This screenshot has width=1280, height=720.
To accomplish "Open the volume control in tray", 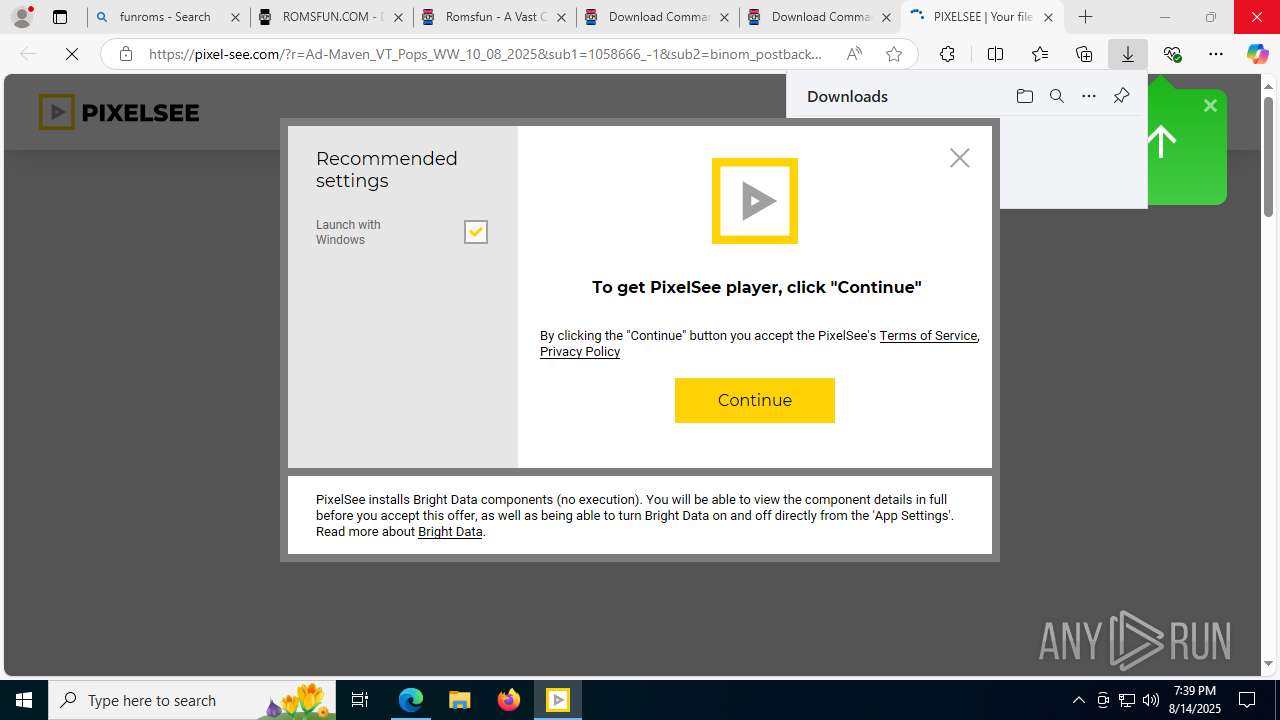I will (x=1151, y=700).
